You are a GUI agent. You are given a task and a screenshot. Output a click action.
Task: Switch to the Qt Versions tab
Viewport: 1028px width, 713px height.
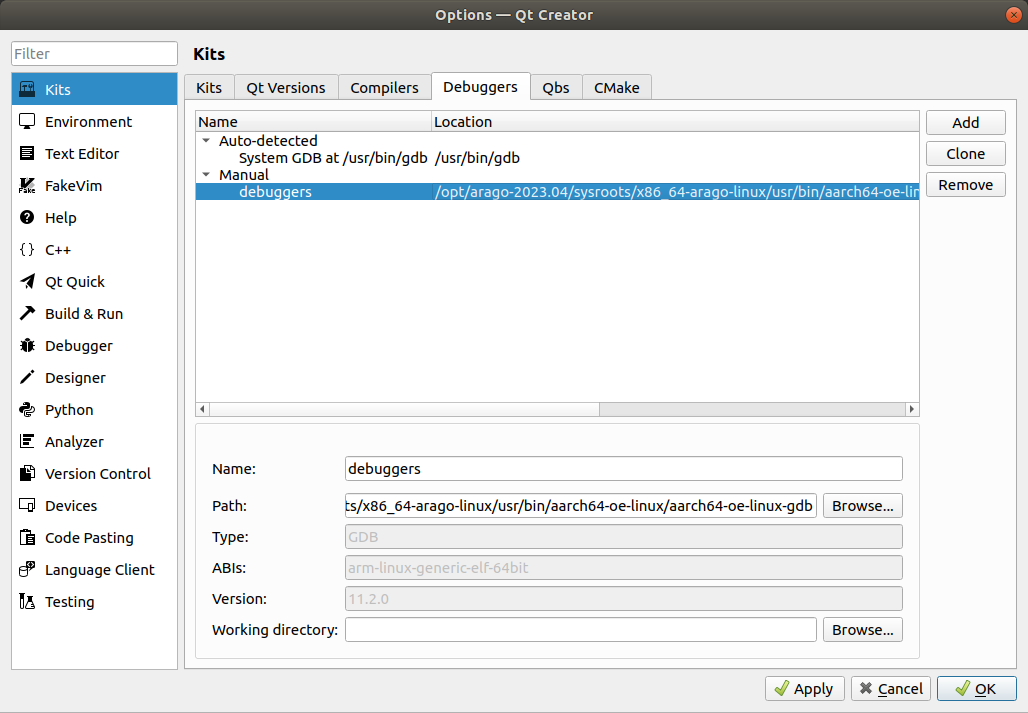286,88
